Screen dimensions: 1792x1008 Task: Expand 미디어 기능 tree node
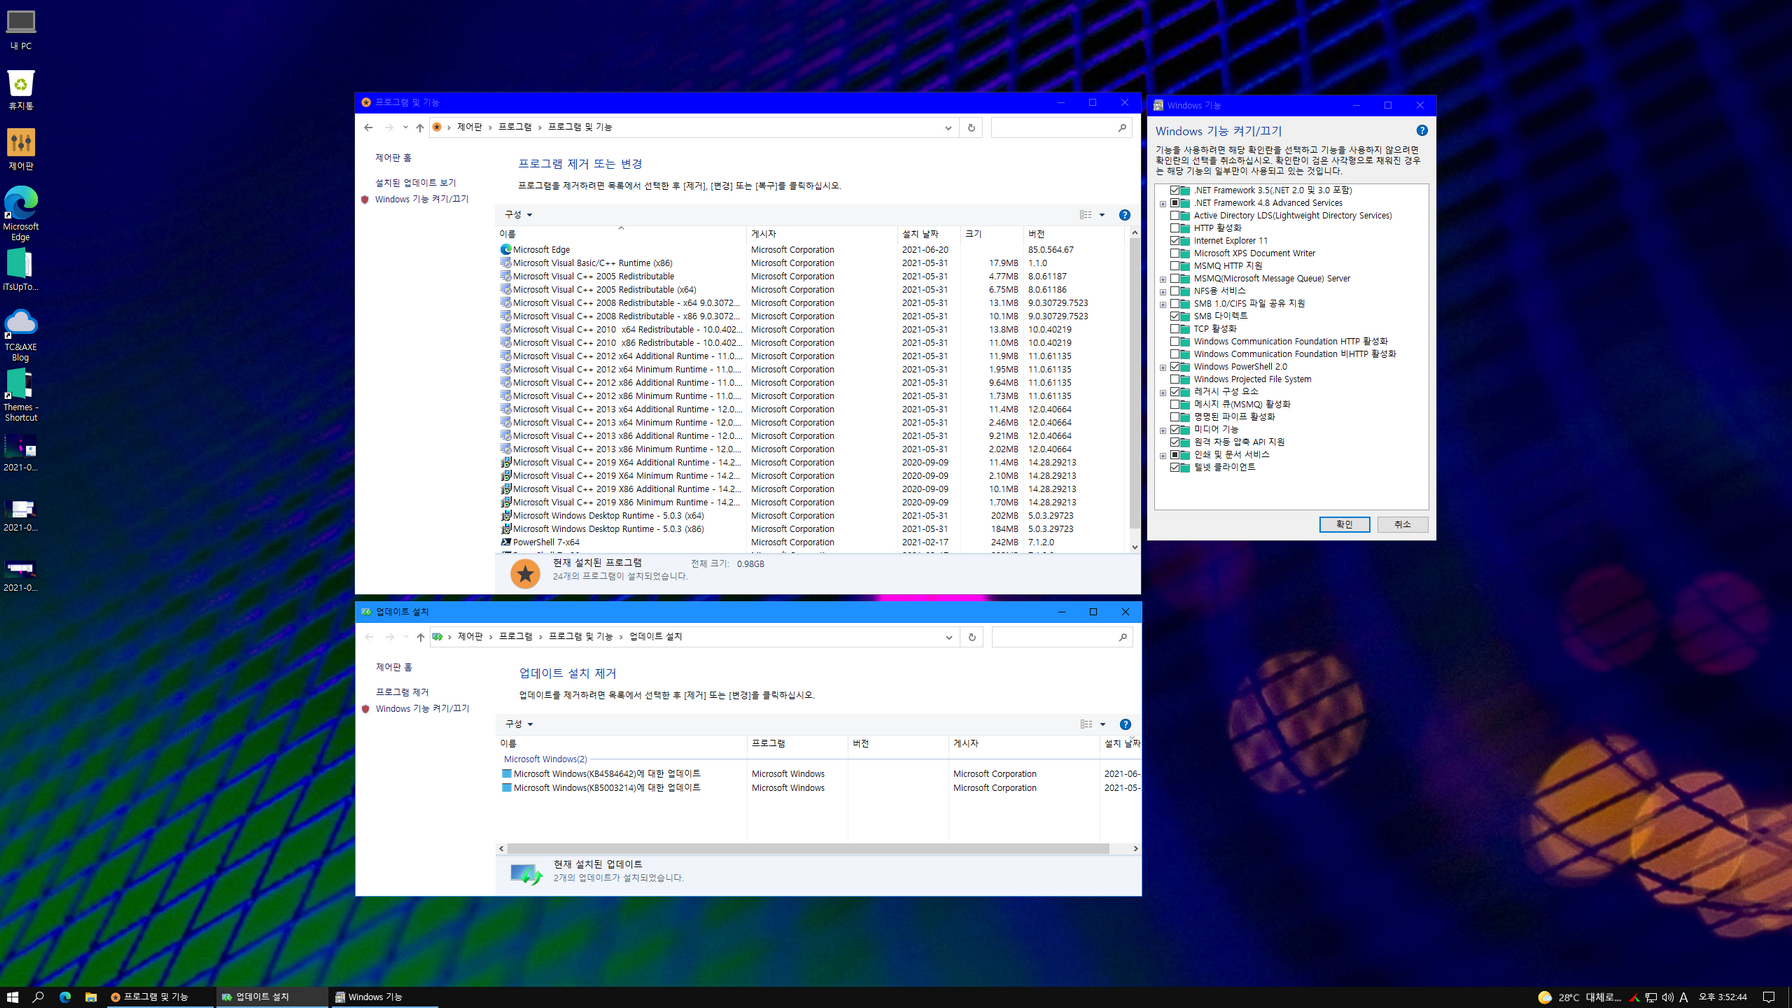tap(1163, 430)
